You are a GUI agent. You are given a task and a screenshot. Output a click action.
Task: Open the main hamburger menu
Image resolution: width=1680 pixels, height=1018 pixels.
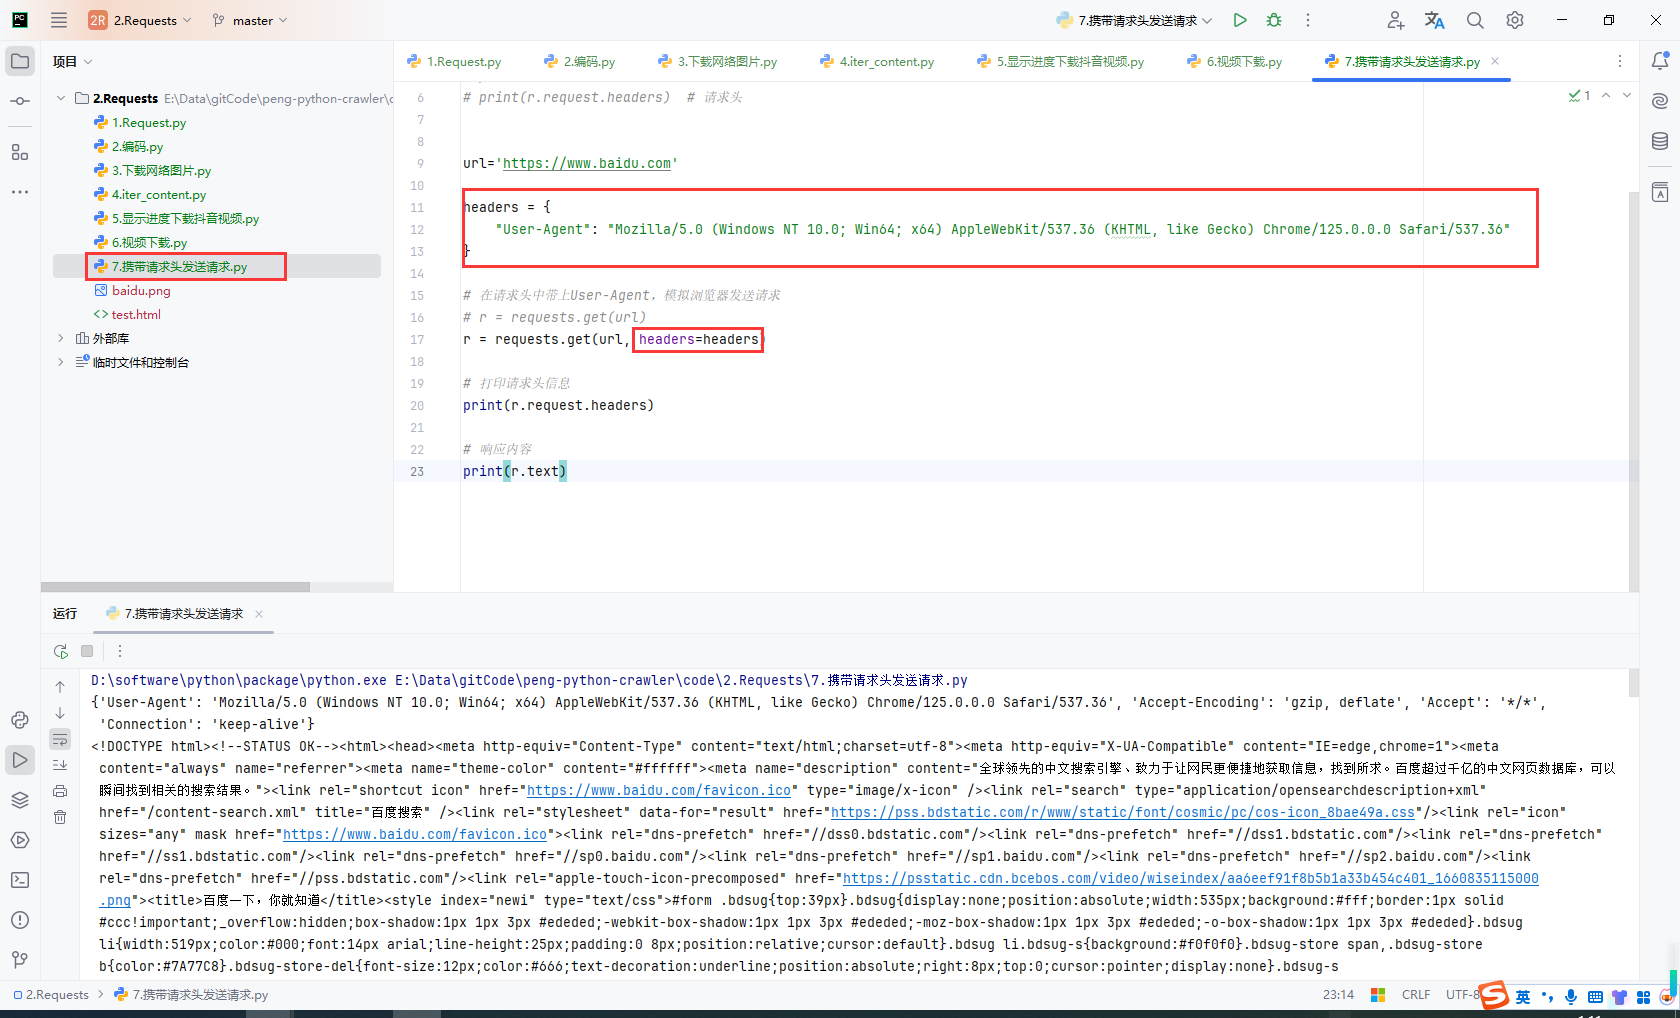59,20
